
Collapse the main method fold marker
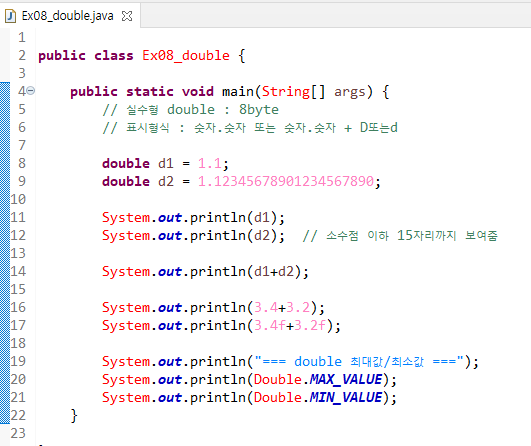click(30, 91)
